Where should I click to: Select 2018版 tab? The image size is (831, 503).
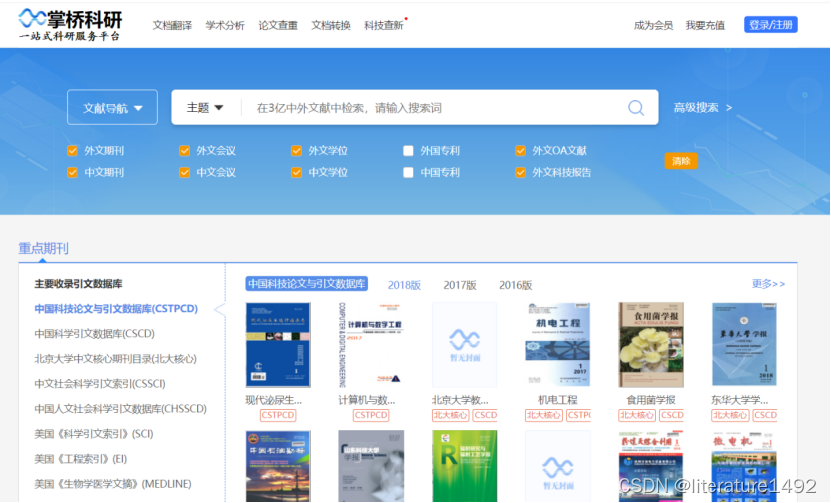[404, 285]
